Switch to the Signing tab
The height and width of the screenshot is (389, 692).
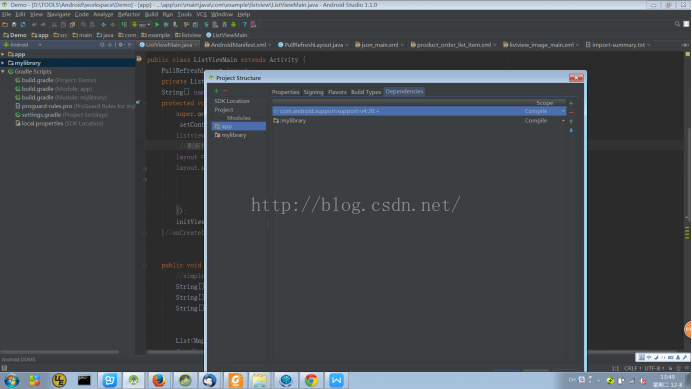(313, 92)
